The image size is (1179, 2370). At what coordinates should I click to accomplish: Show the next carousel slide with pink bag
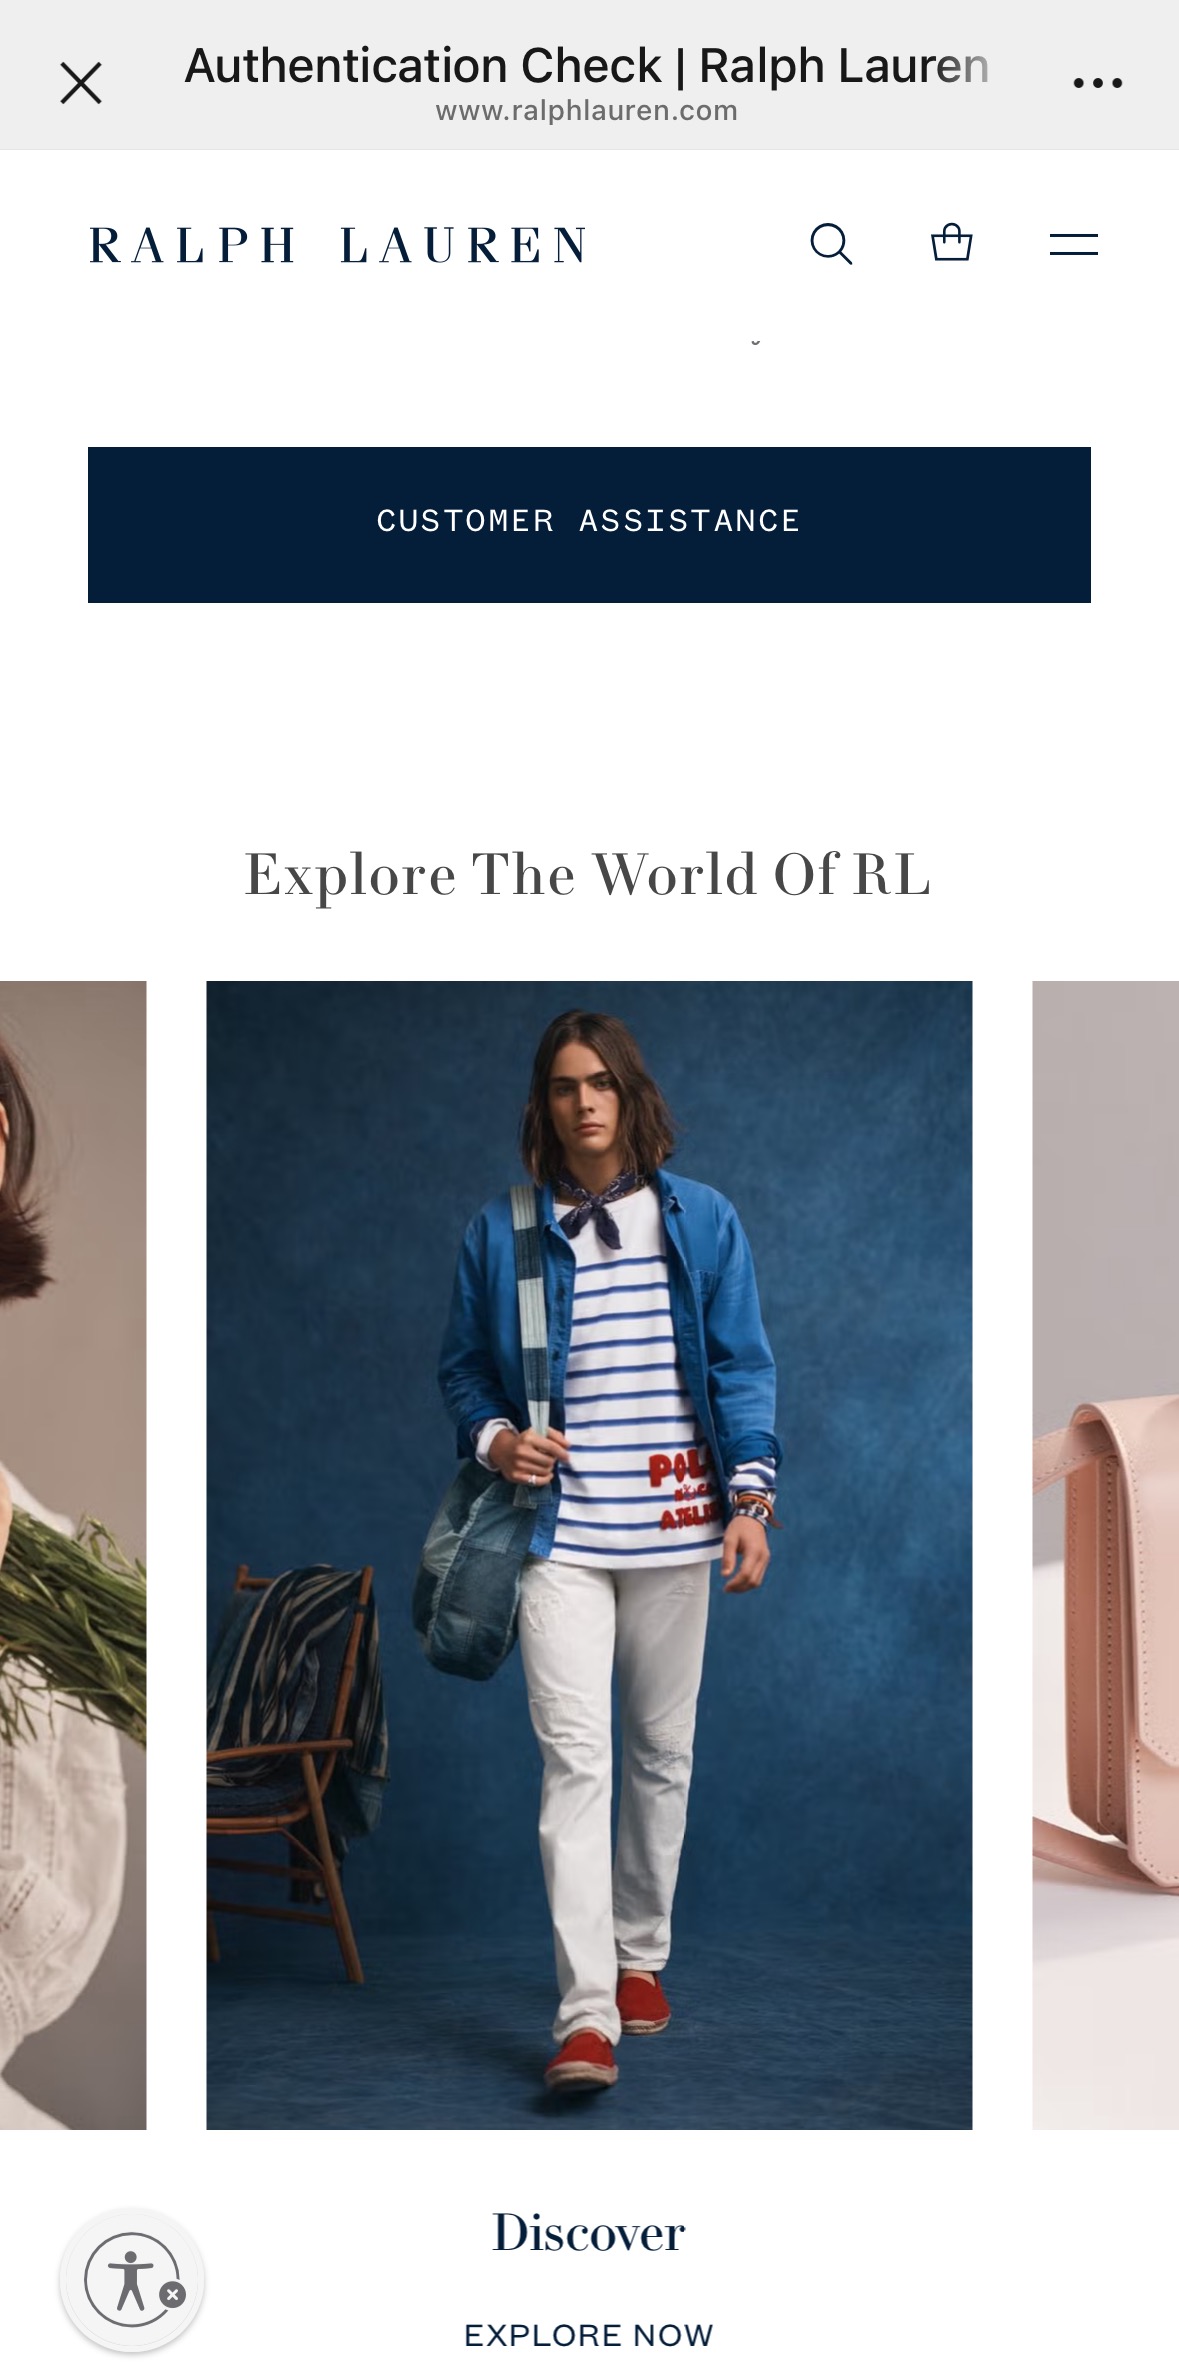tap(1105, 1555)
